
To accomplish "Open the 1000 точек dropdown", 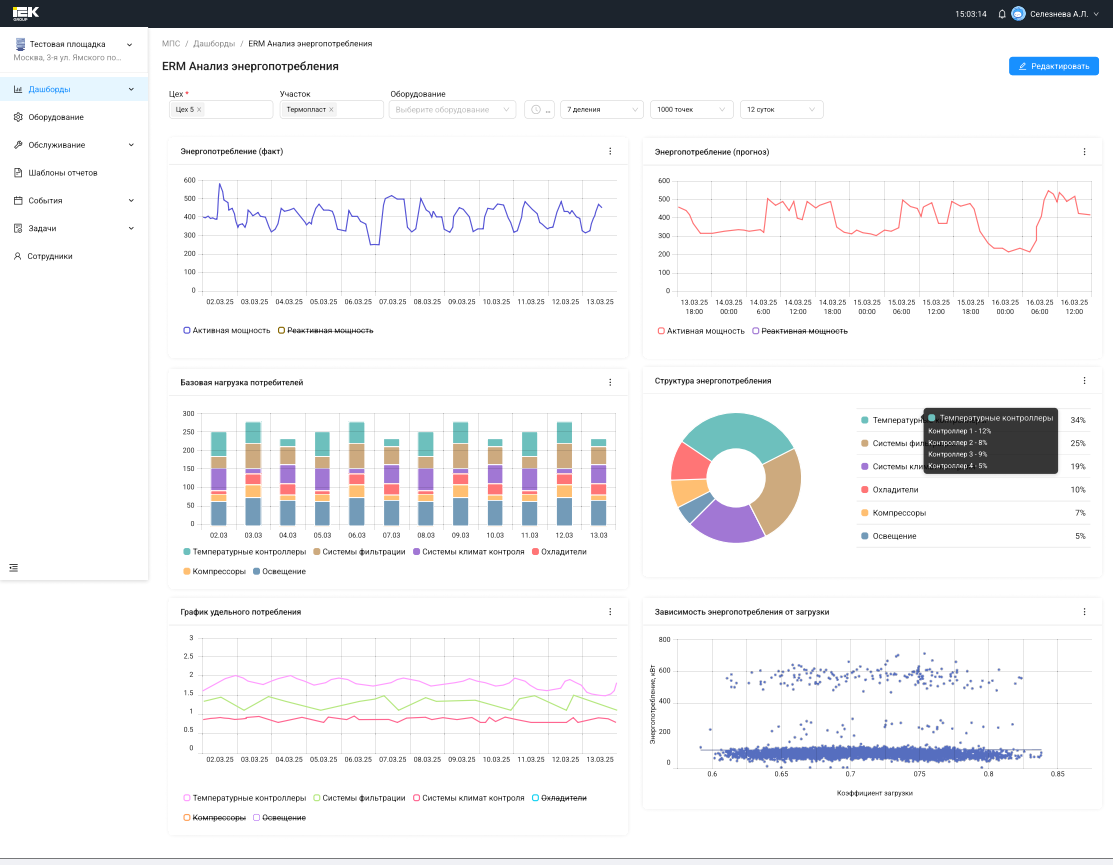I will click(691, 109).
